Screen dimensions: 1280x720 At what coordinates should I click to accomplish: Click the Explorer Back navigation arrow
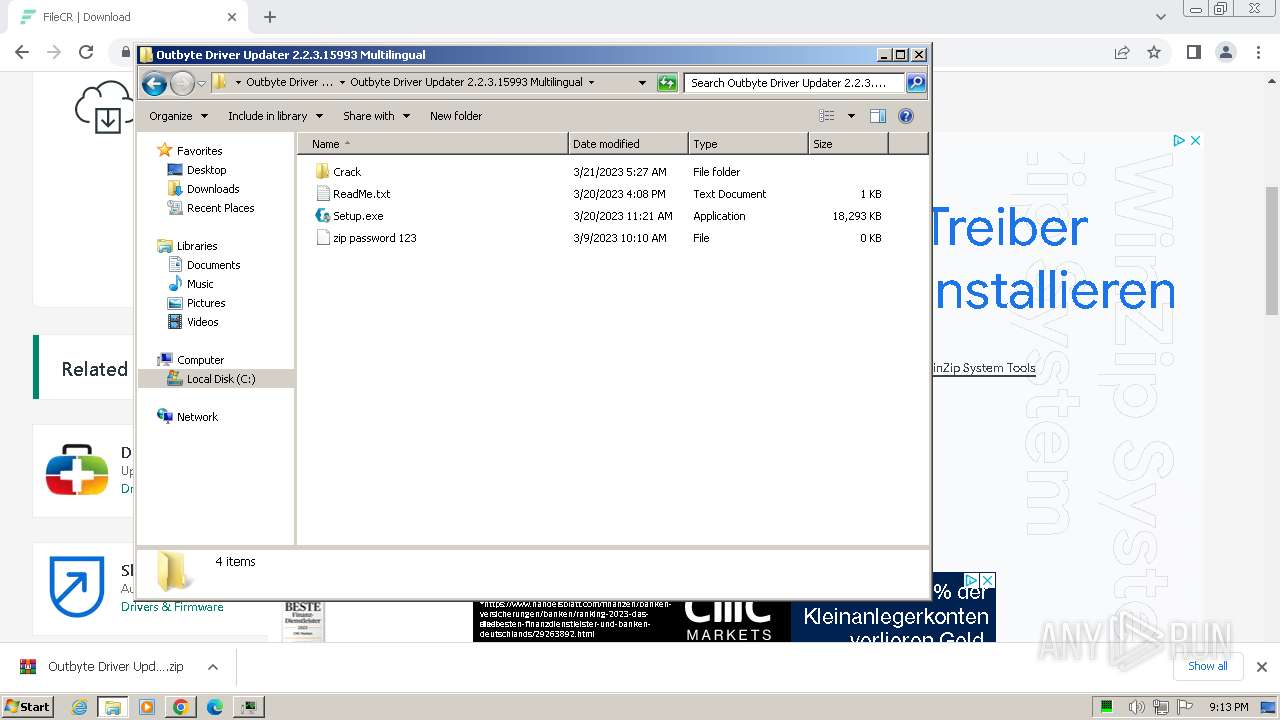tap(154, 83)
